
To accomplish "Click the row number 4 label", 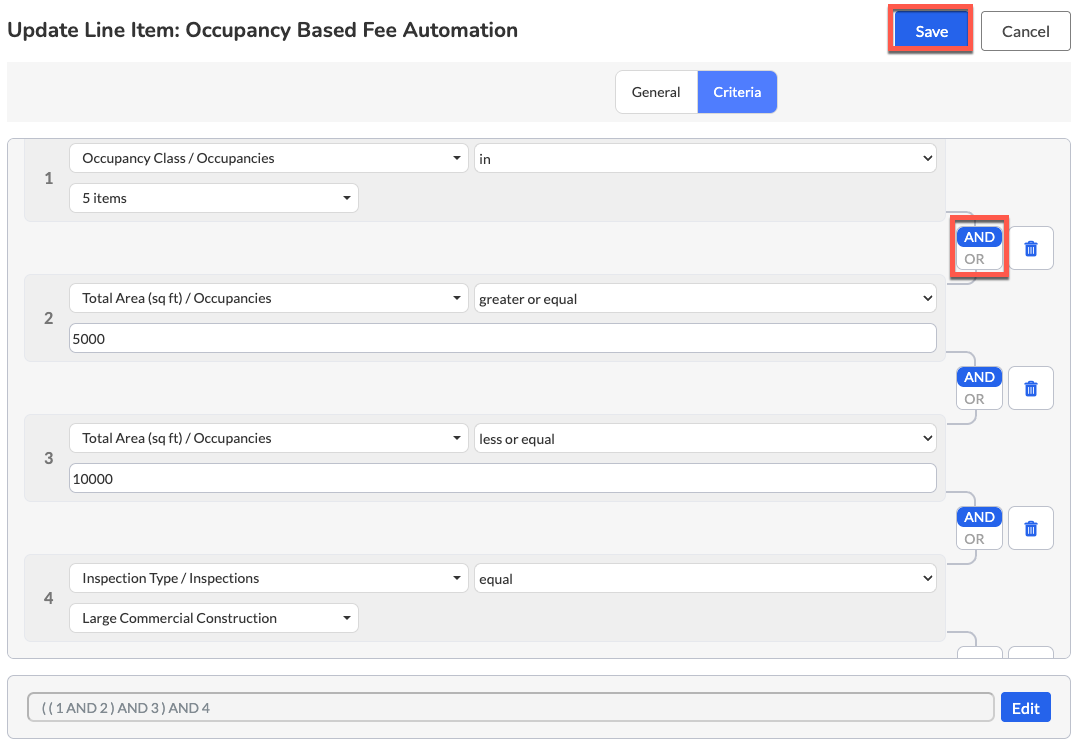I will coord(48,598).
